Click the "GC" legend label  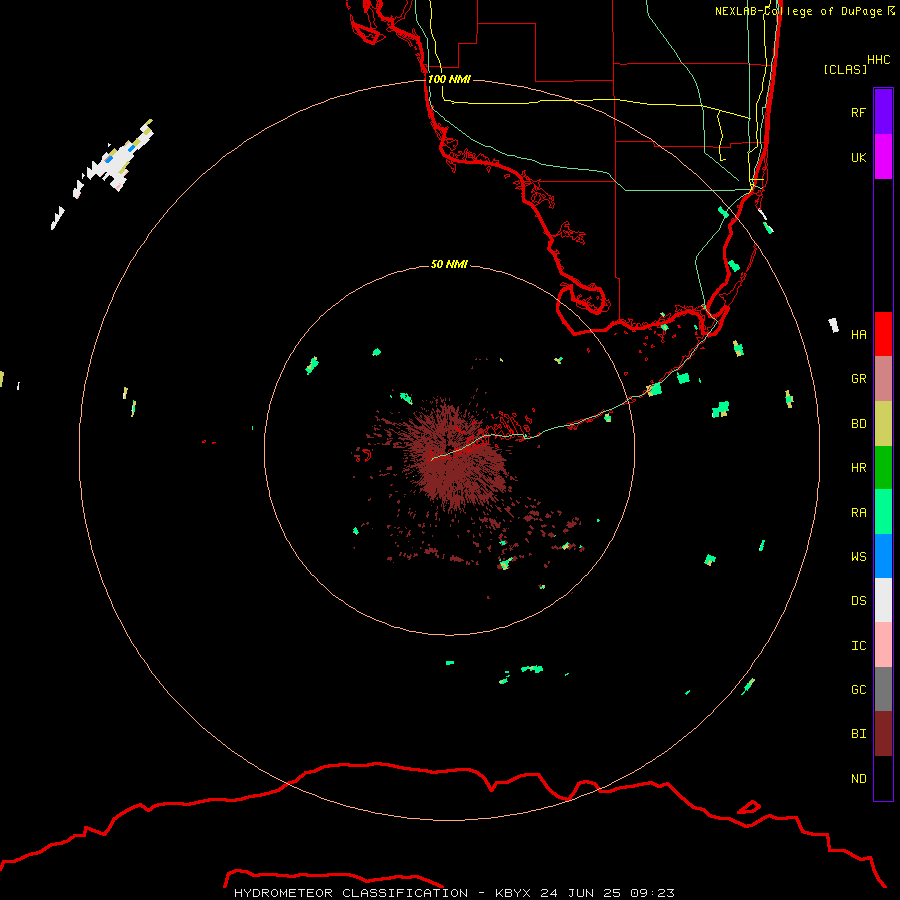(858, 690)
